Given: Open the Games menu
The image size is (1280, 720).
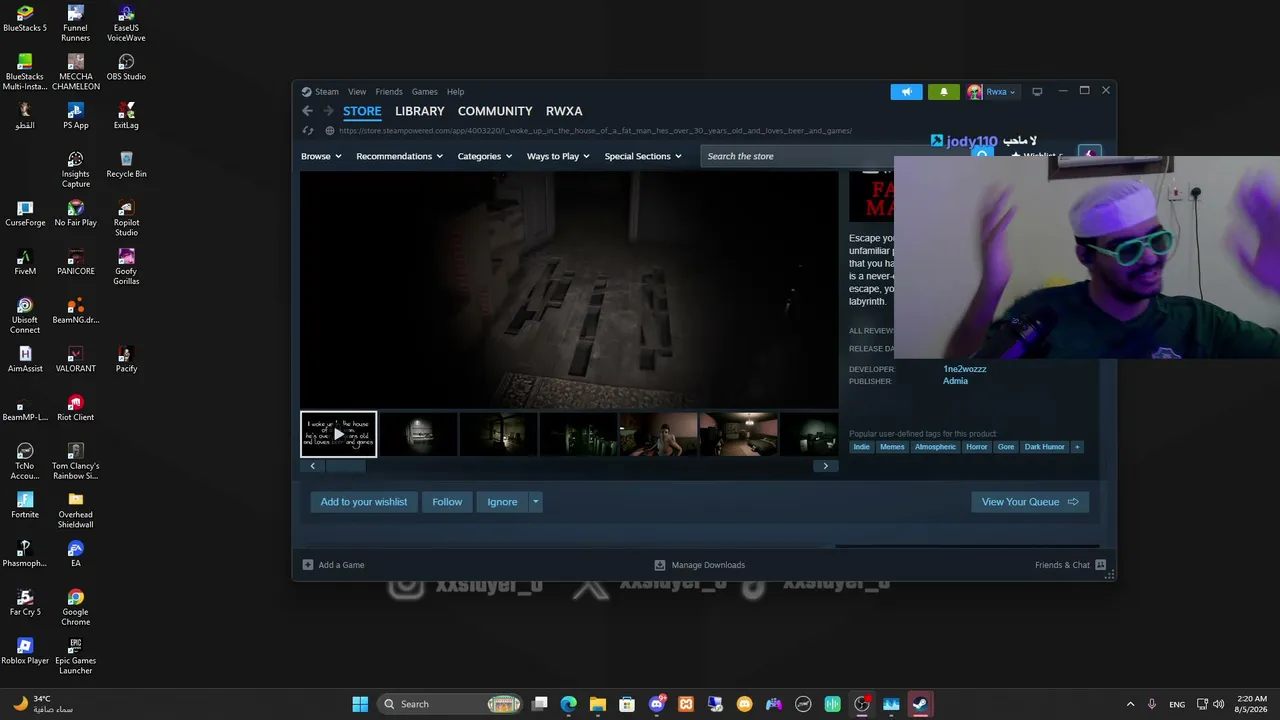Looking at the screenshot, I should click(425, 92).
